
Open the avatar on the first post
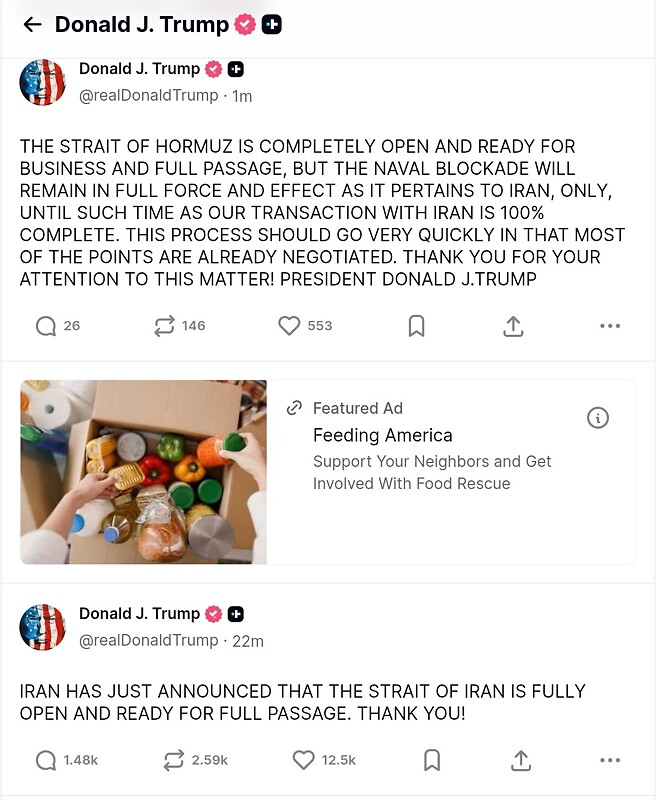42,82
